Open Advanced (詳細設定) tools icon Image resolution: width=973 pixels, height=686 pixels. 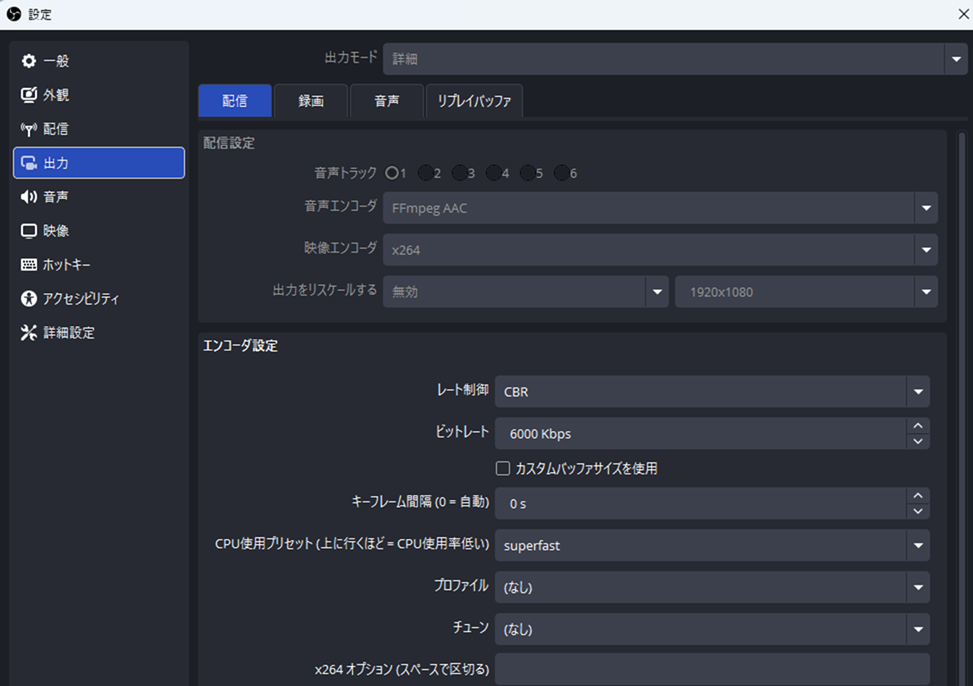pos(29,333)
